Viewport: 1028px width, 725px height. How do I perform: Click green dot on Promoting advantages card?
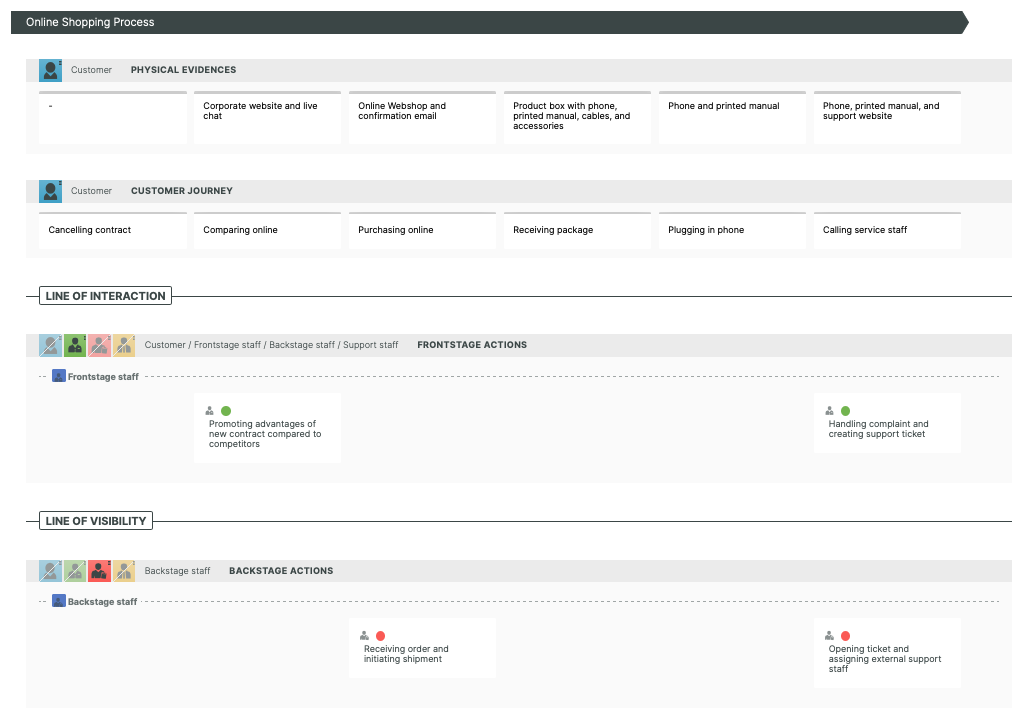click(x=226, y=411)
